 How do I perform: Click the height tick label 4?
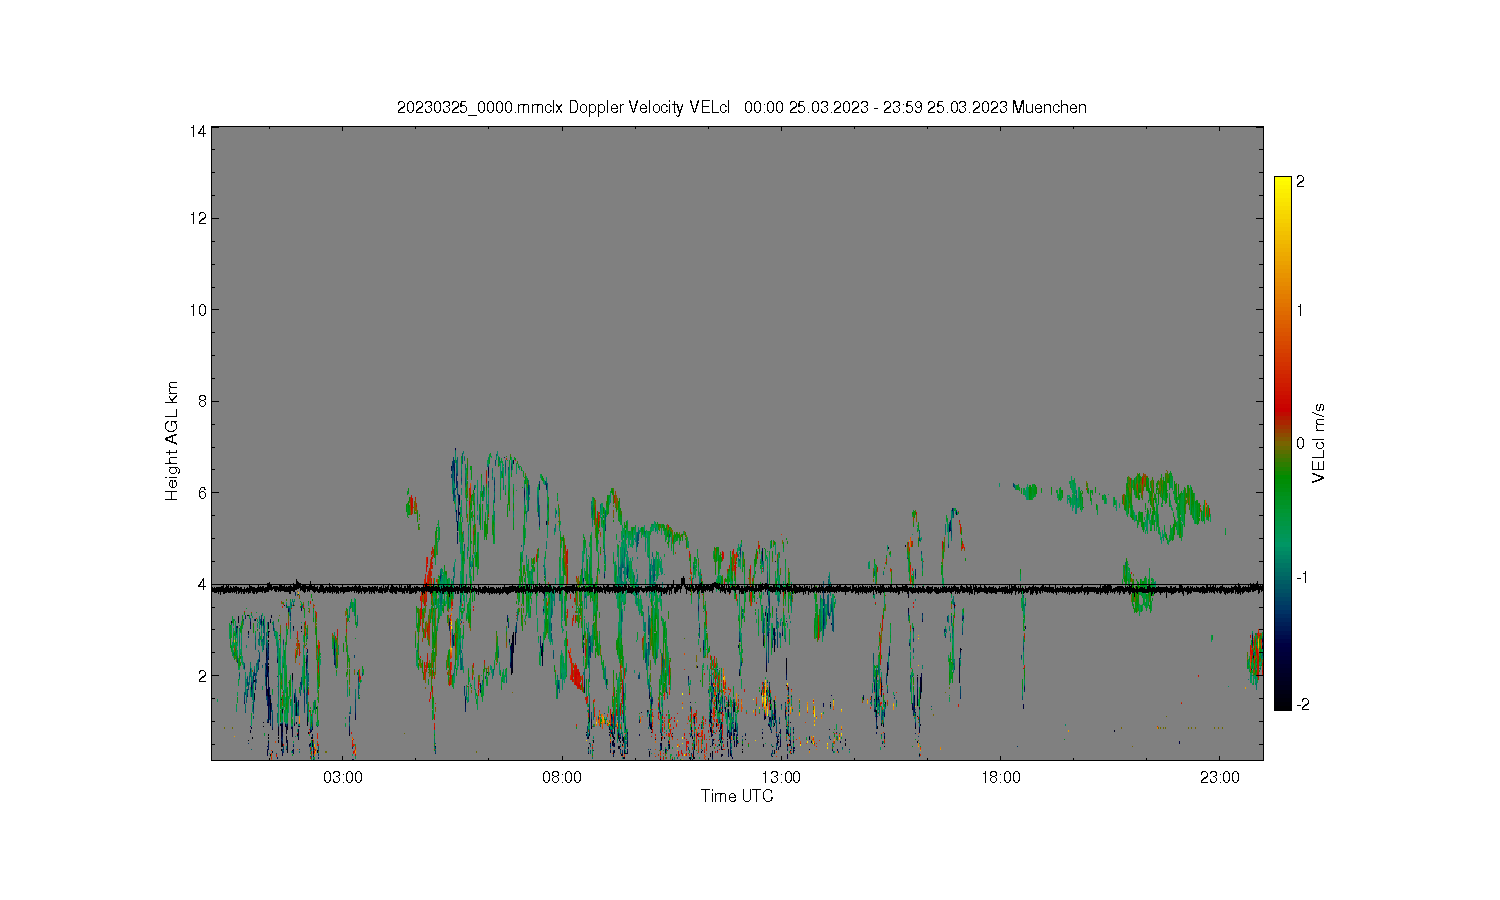[202, 584]
